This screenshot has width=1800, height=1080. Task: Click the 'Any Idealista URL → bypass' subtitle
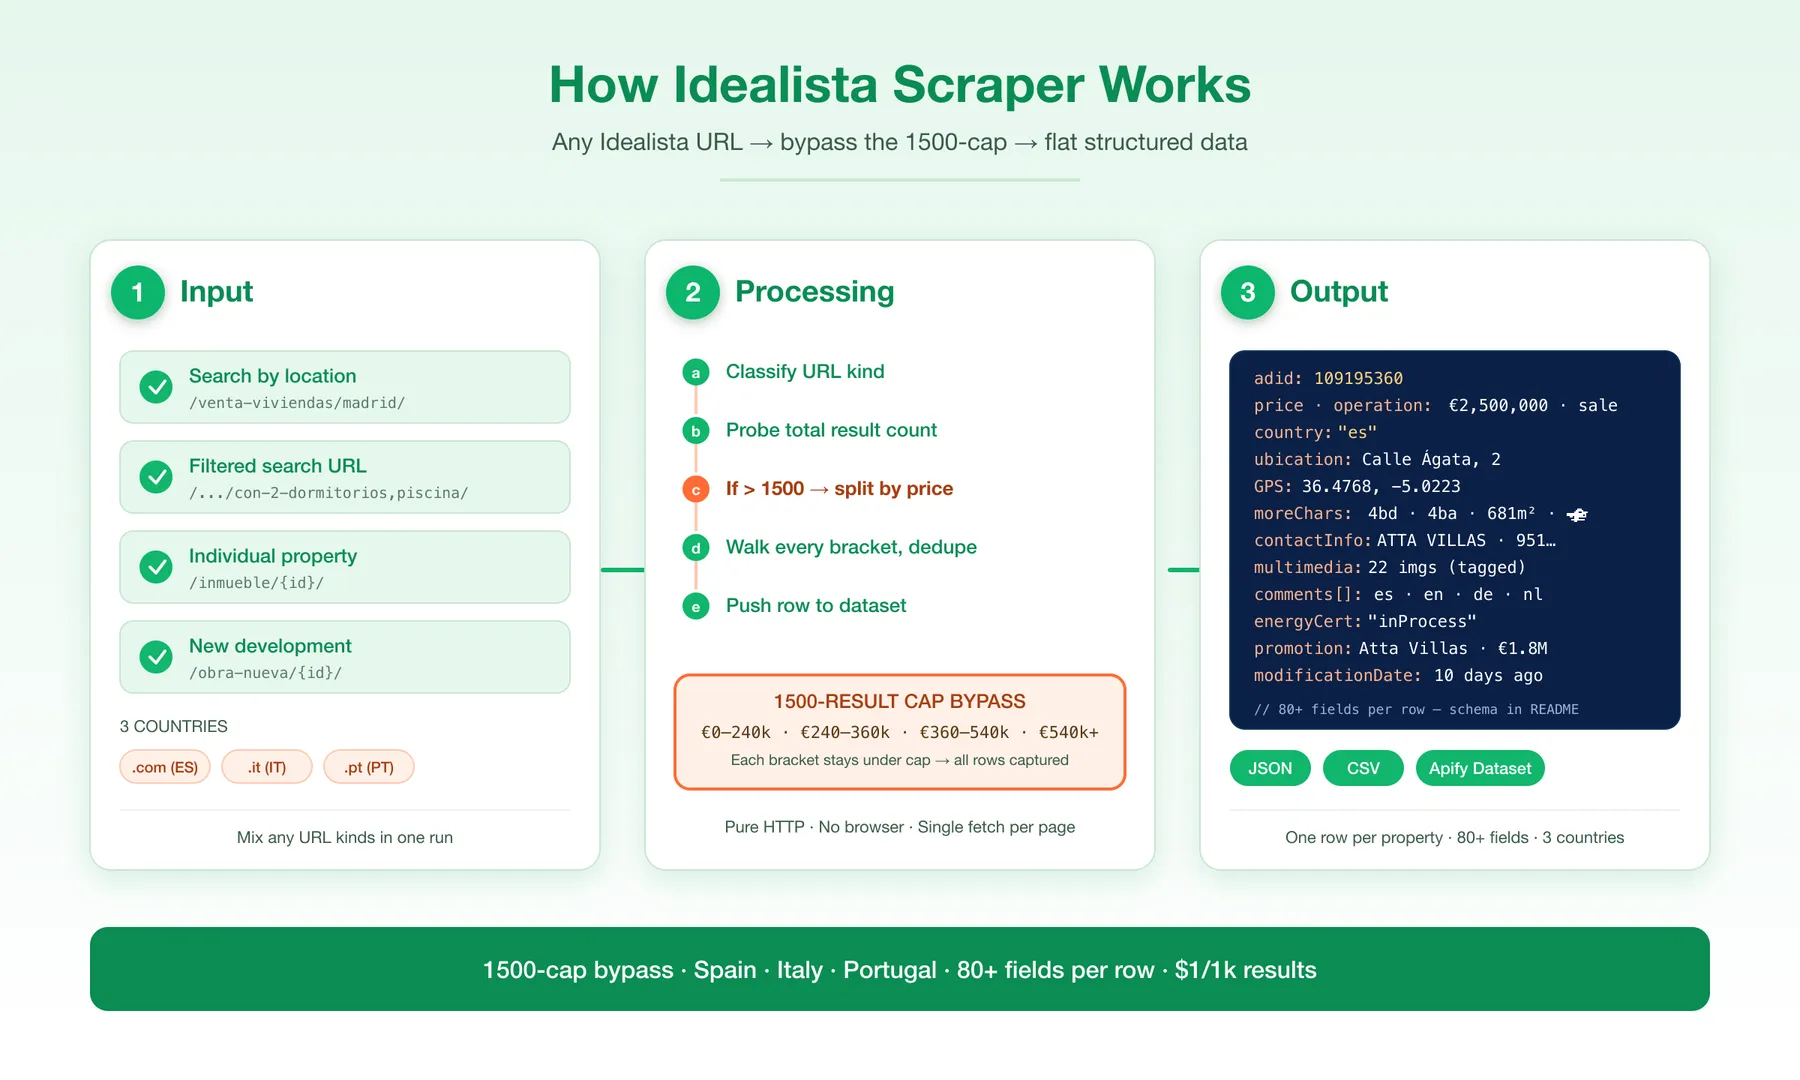[900, 142]
